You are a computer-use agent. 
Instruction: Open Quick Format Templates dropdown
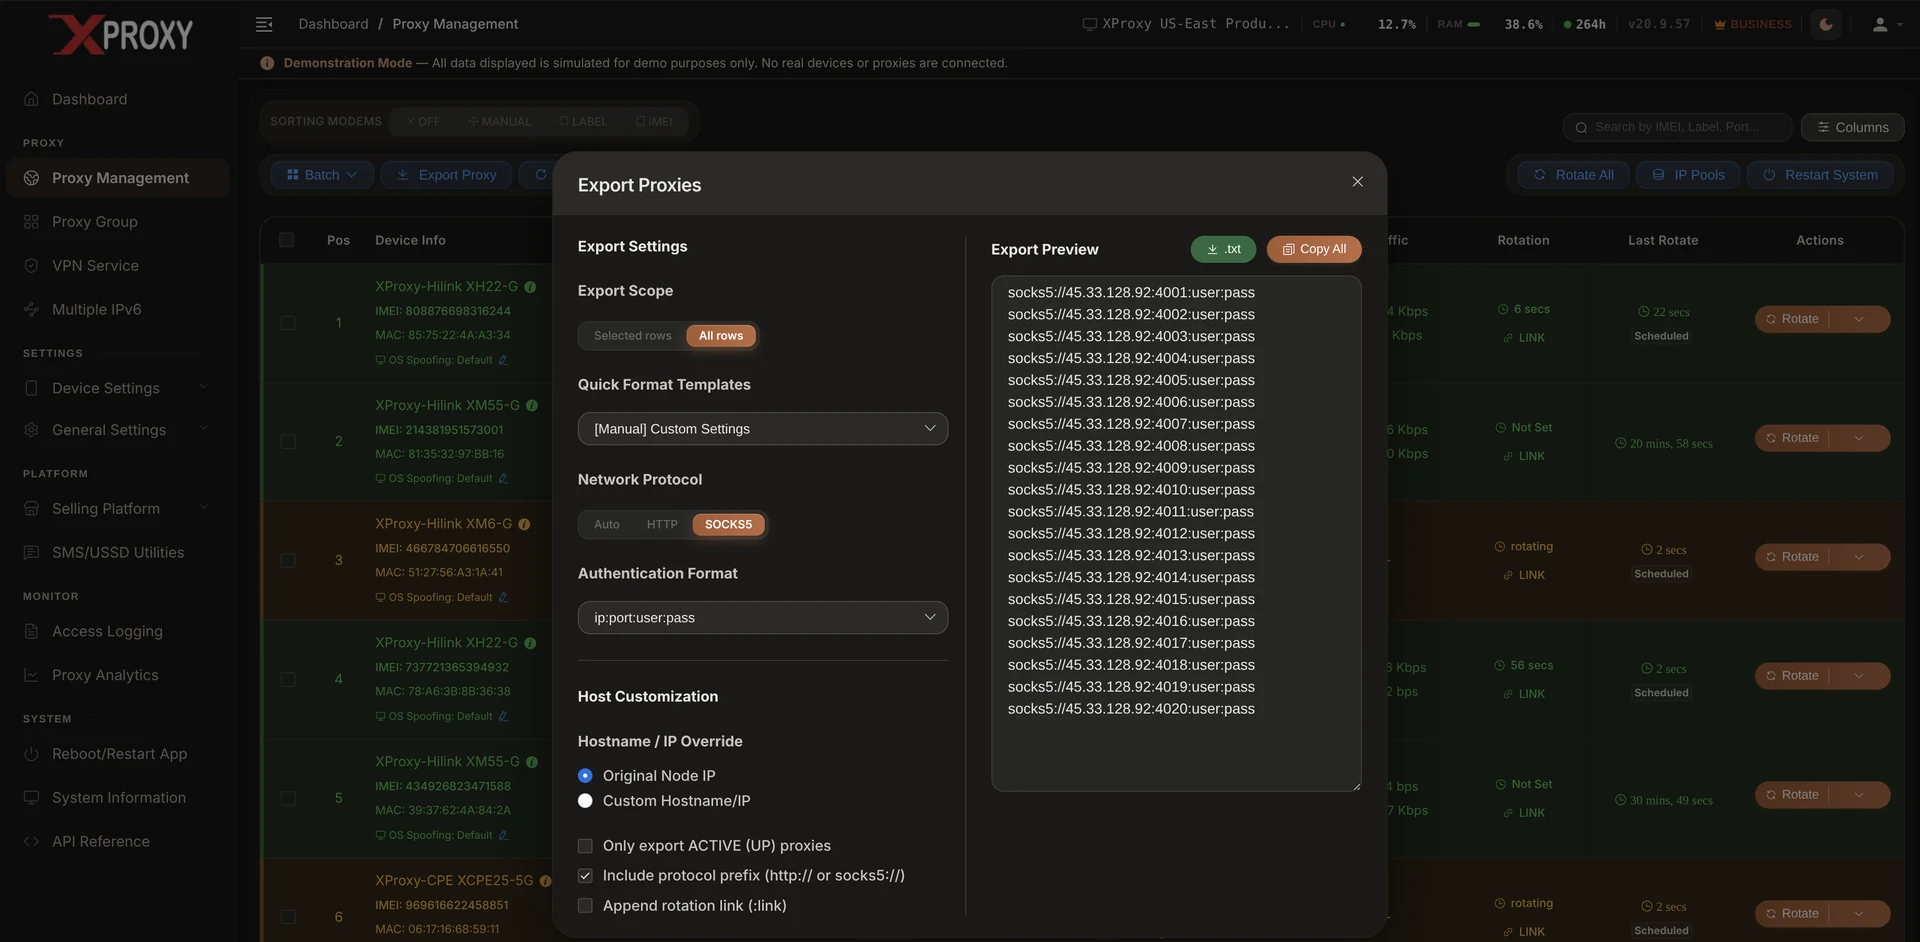[762, 429]
